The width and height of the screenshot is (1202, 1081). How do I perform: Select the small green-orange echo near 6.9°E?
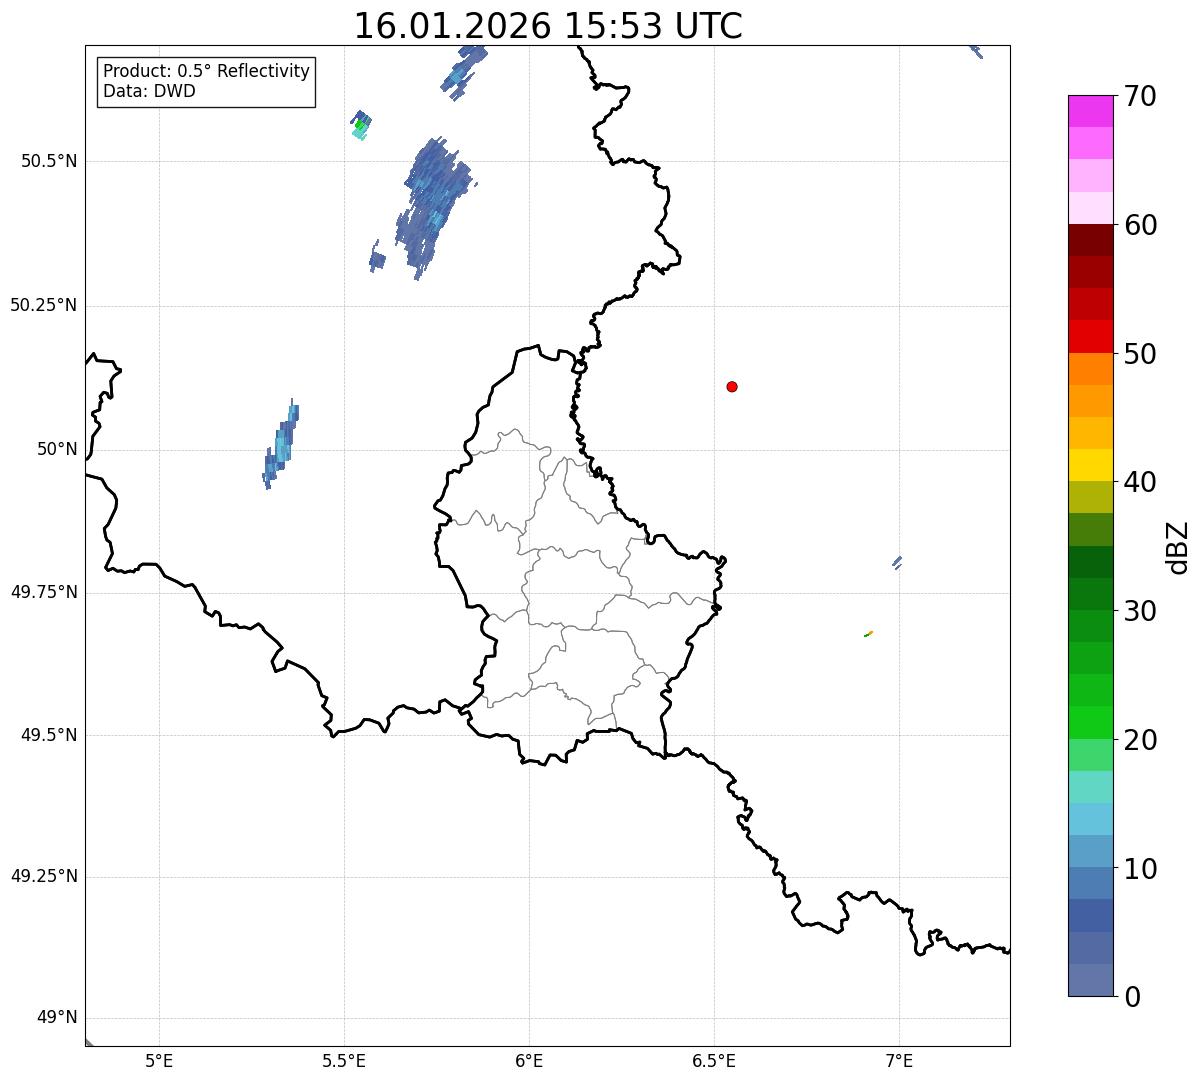pyautogui.click(x=869, y=634)
